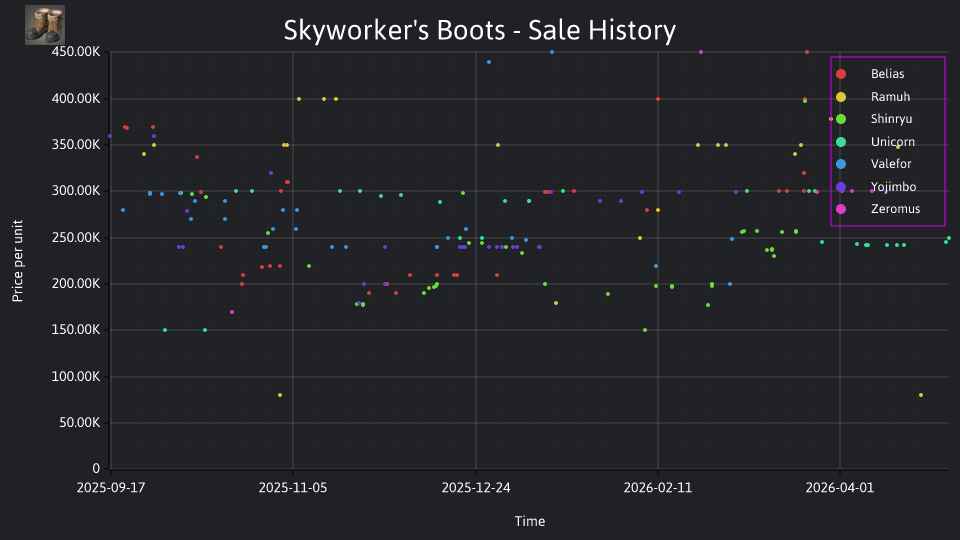Click the chart title Skyworker's Boots - Sale History
The height and width of the screenshot is (540, 960).
pos(480,31)
